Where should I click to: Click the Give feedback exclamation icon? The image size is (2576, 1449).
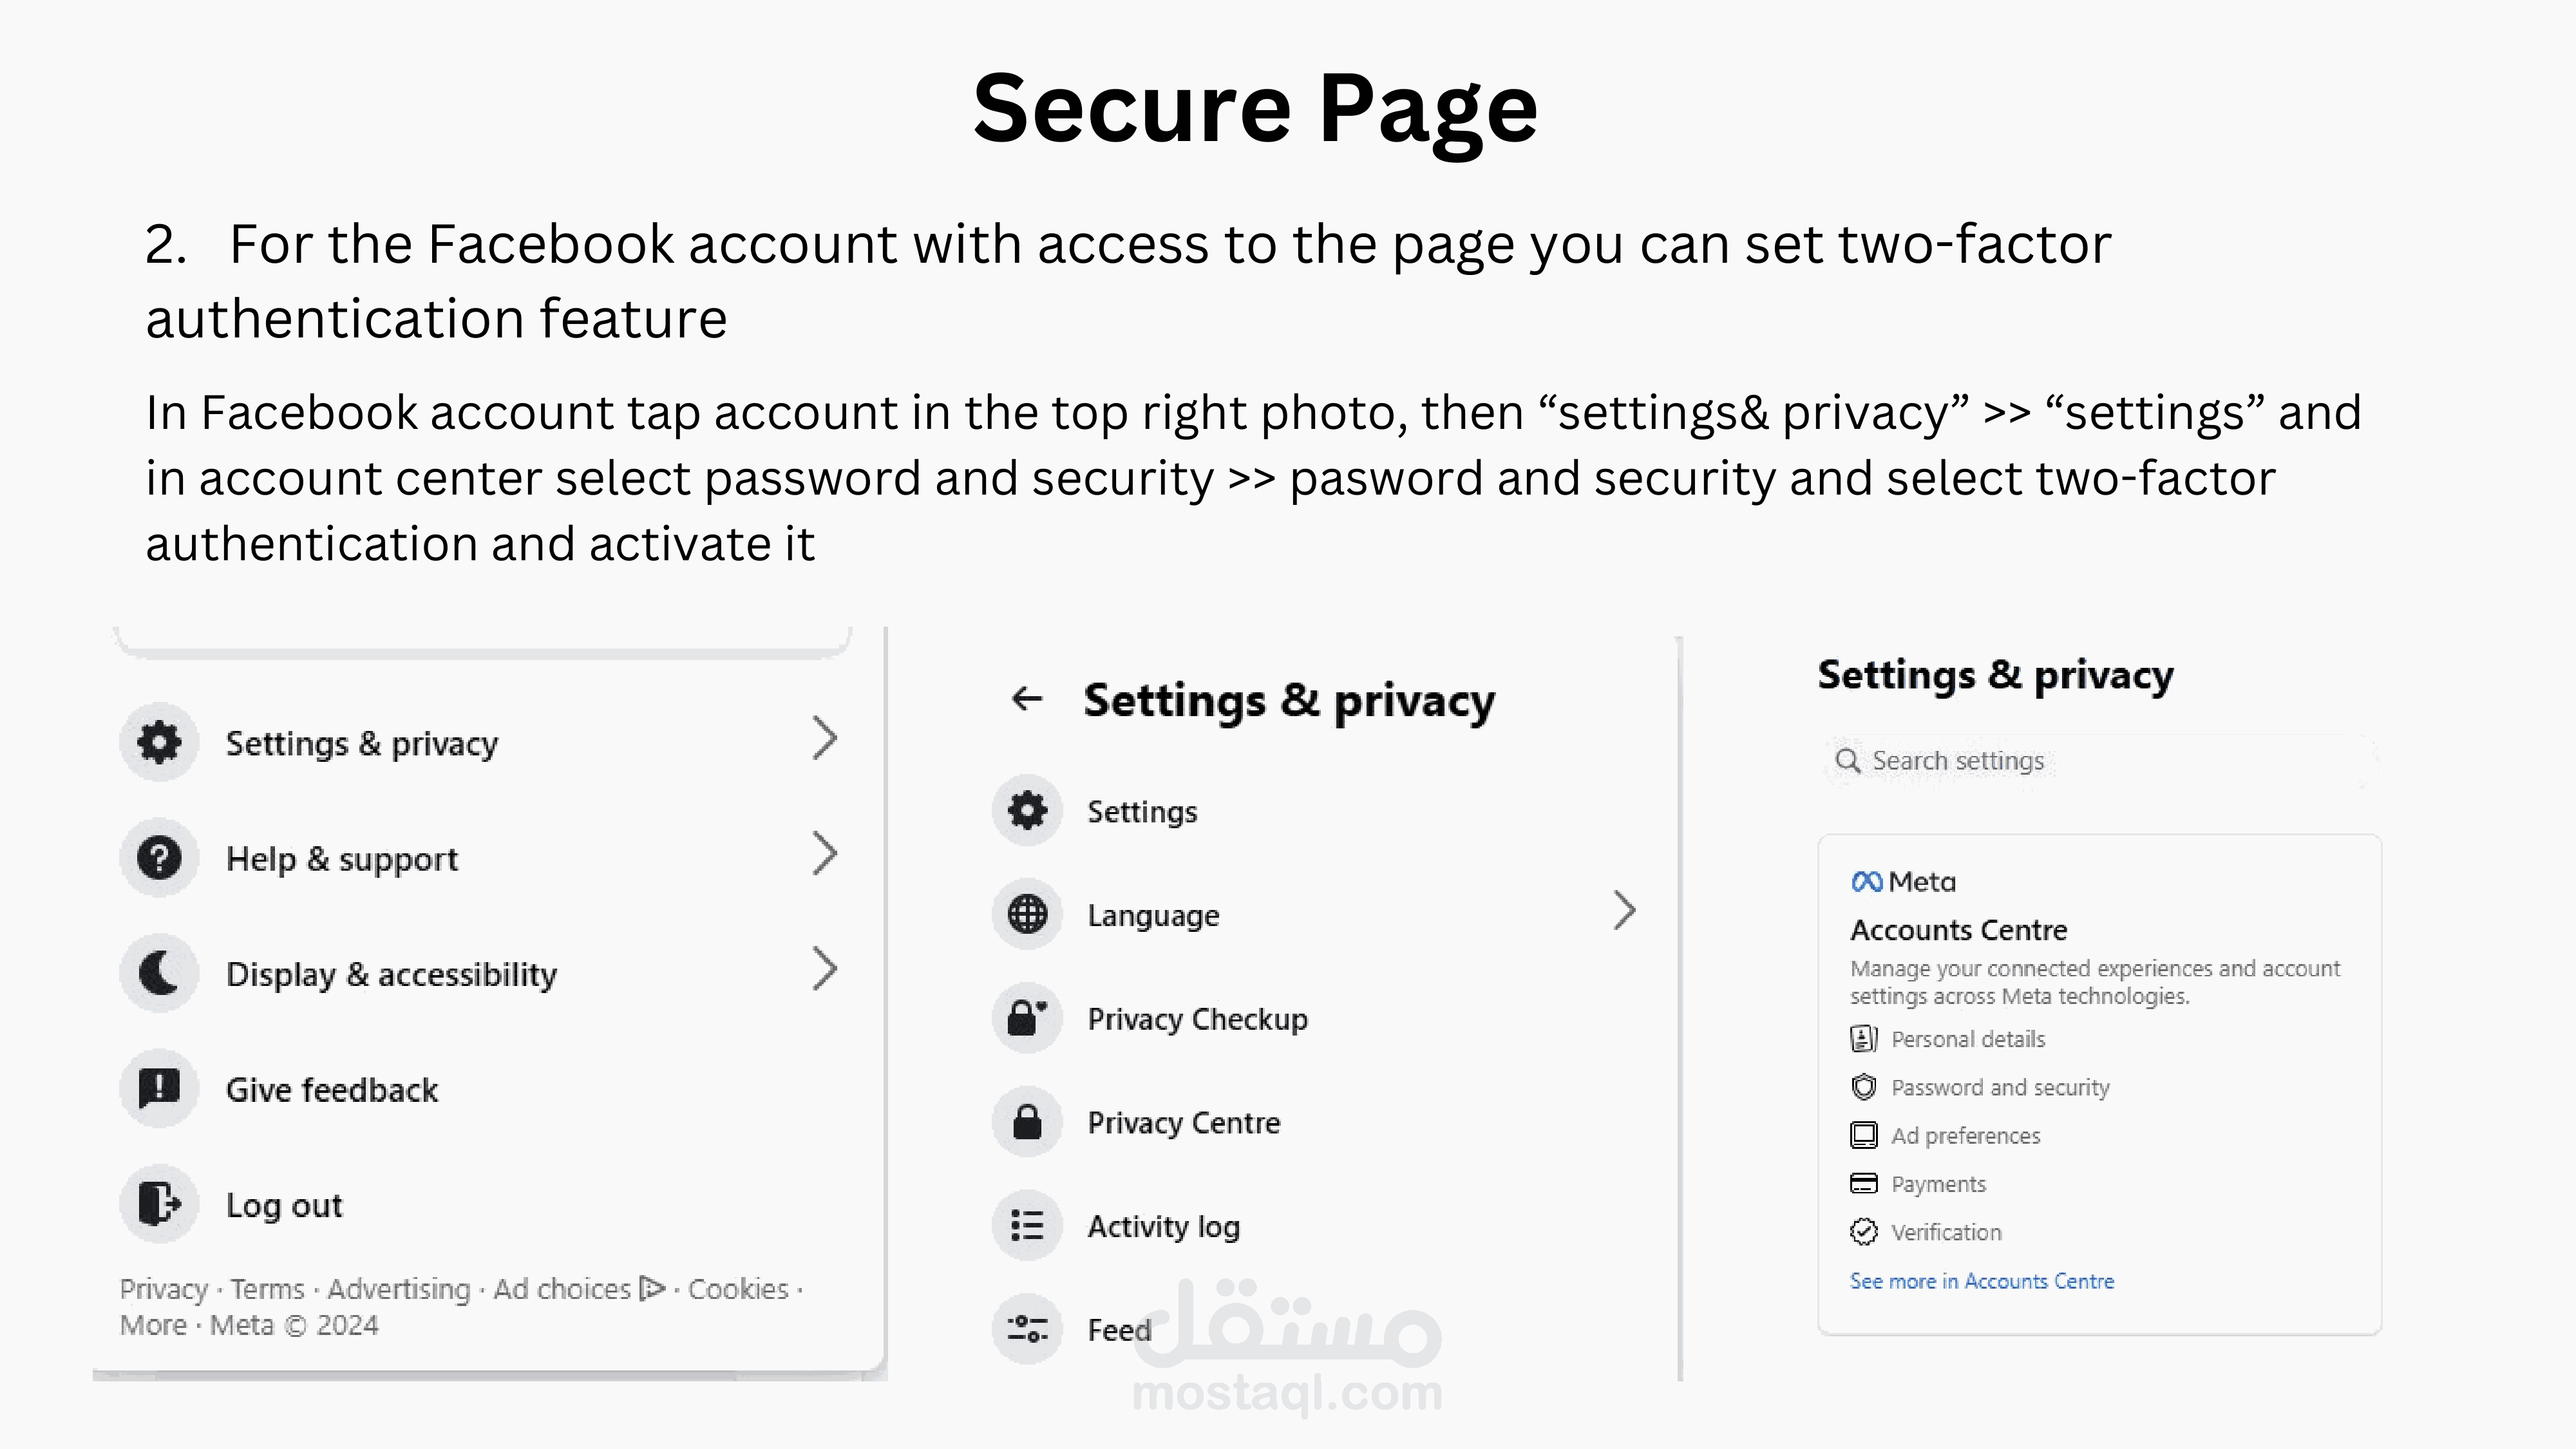pyautogui.click(x=159, y=1088)
